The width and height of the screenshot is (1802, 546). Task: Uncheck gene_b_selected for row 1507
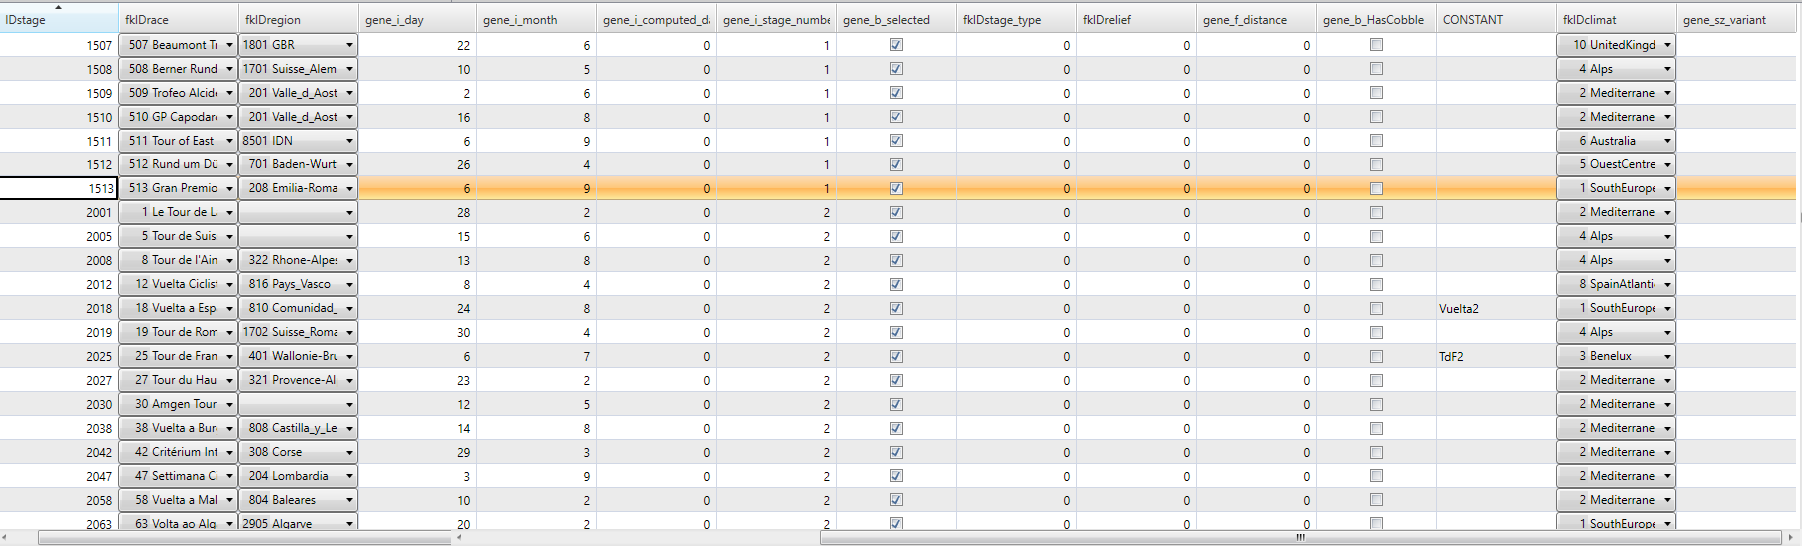click(x=896, y=45)
